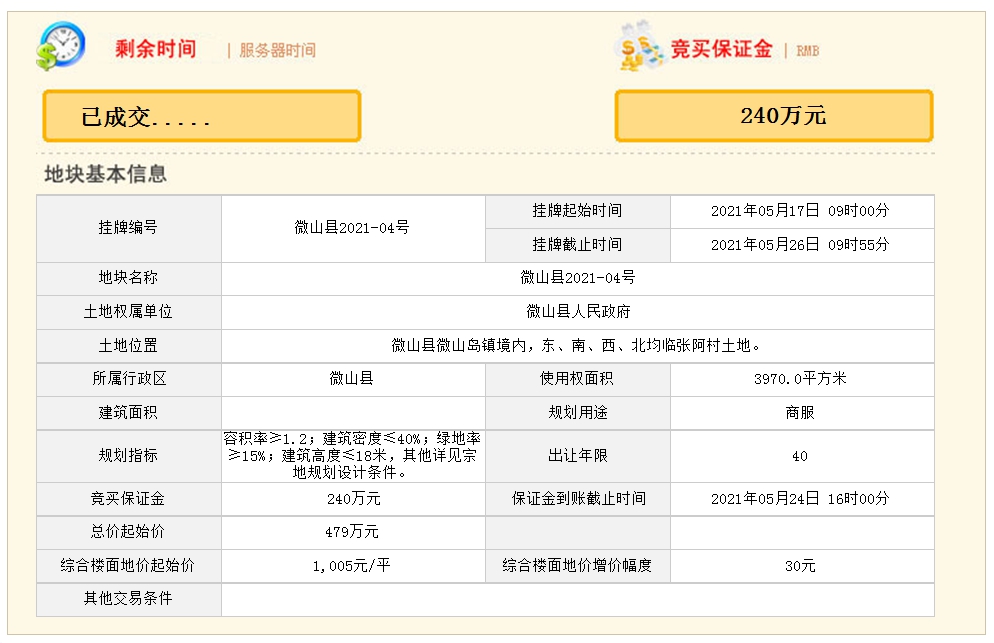Click the 服务器时间 label

[278, 50]
